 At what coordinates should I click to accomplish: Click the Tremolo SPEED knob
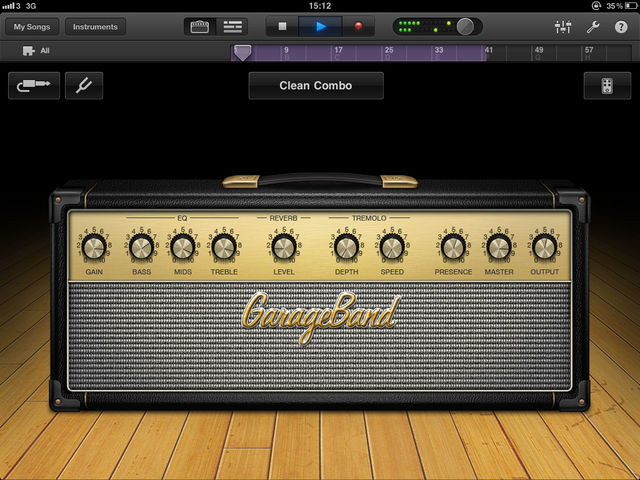point(392,248)
